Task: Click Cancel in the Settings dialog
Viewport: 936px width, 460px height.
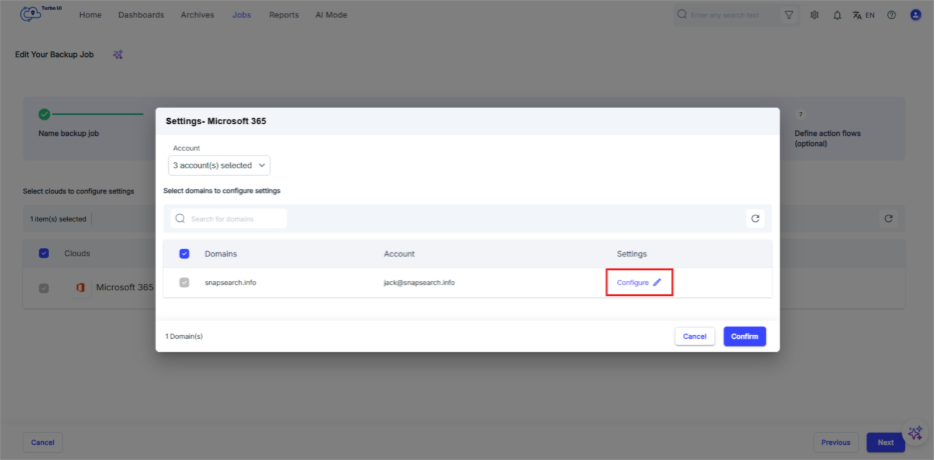Action: [694, 336]
